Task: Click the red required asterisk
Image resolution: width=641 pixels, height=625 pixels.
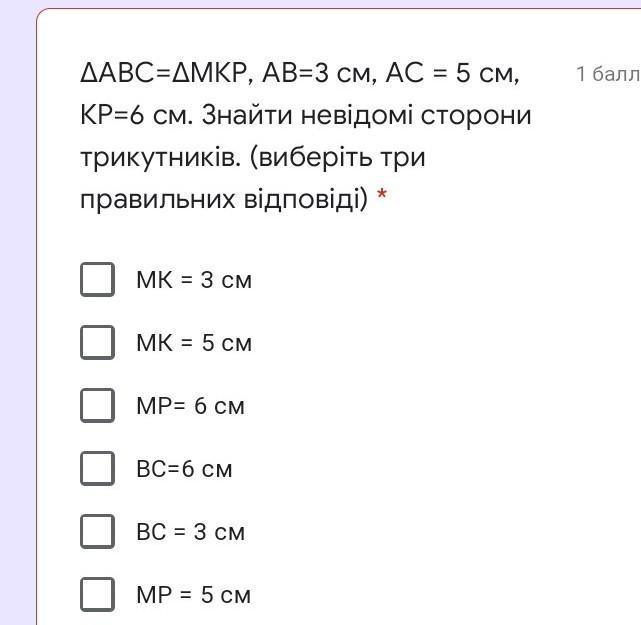Action: tap(382, 200)
